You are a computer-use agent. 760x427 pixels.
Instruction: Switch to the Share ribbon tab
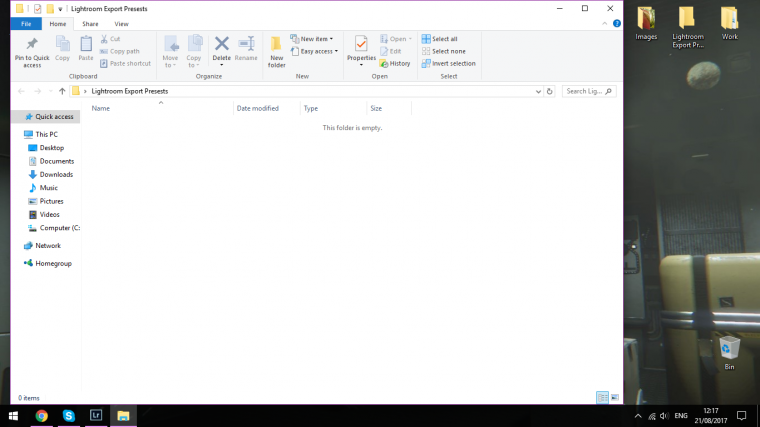[x=90, y=24]
